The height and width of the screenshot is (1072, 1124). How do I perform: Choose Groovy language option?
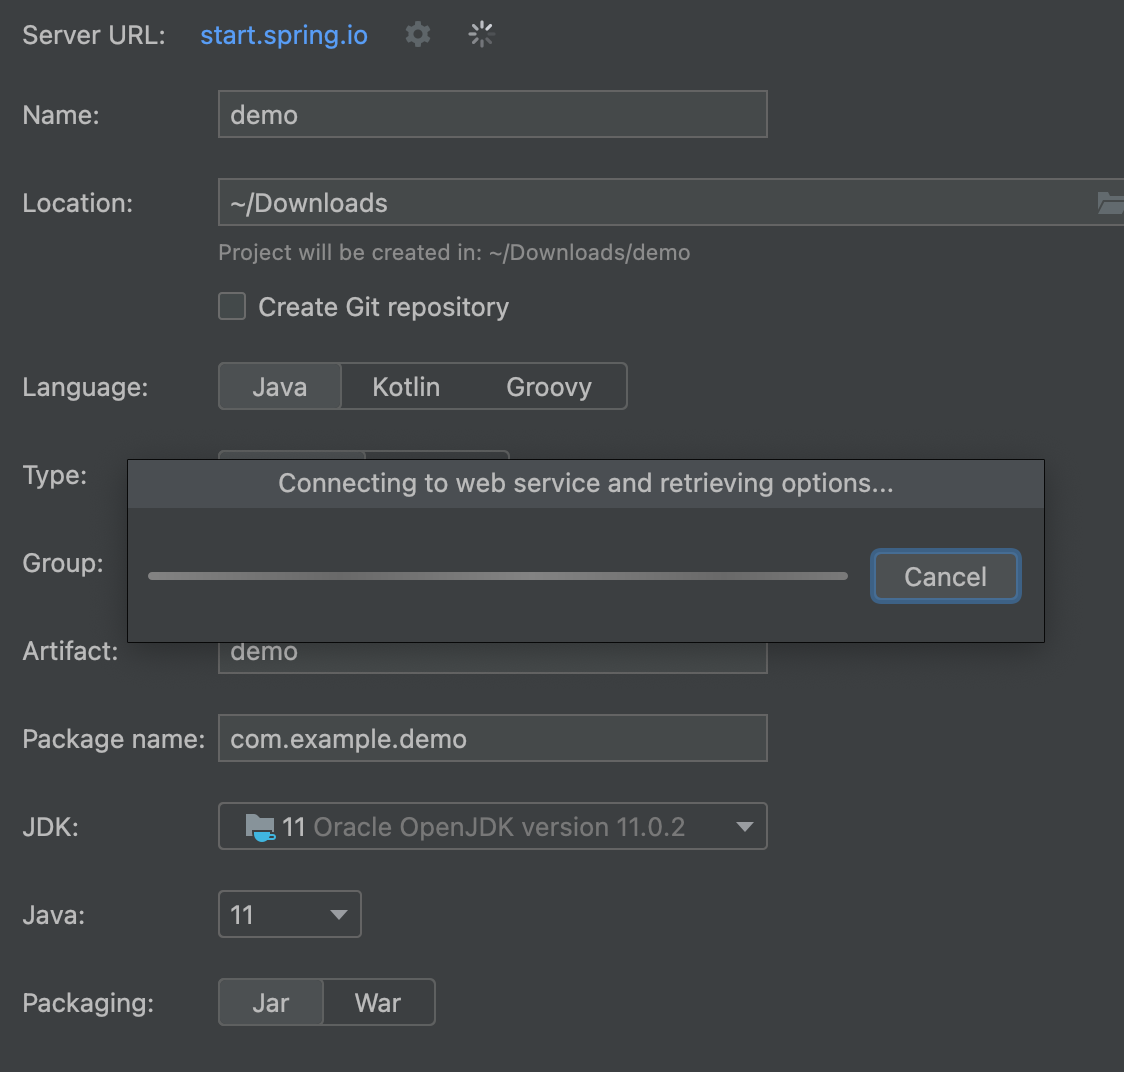pos(549,387)
